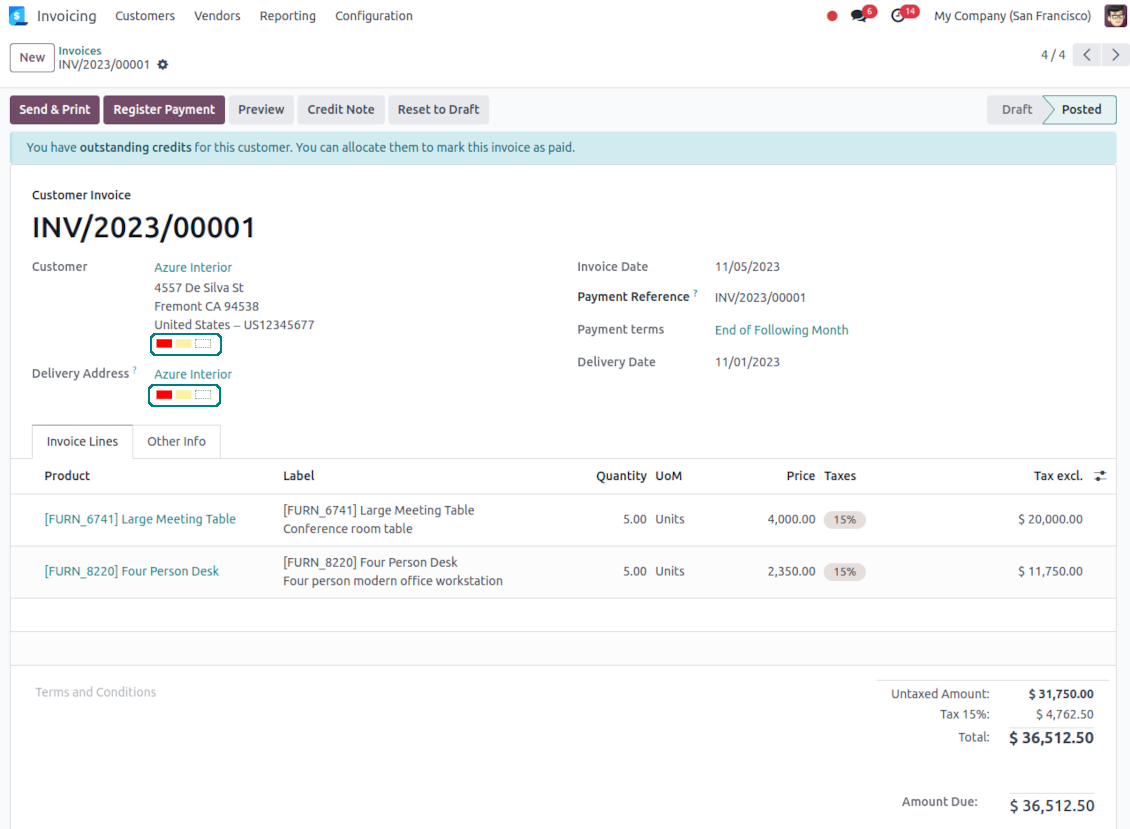
Task: Go to the next record arrow
Action: pos(1115,55)
